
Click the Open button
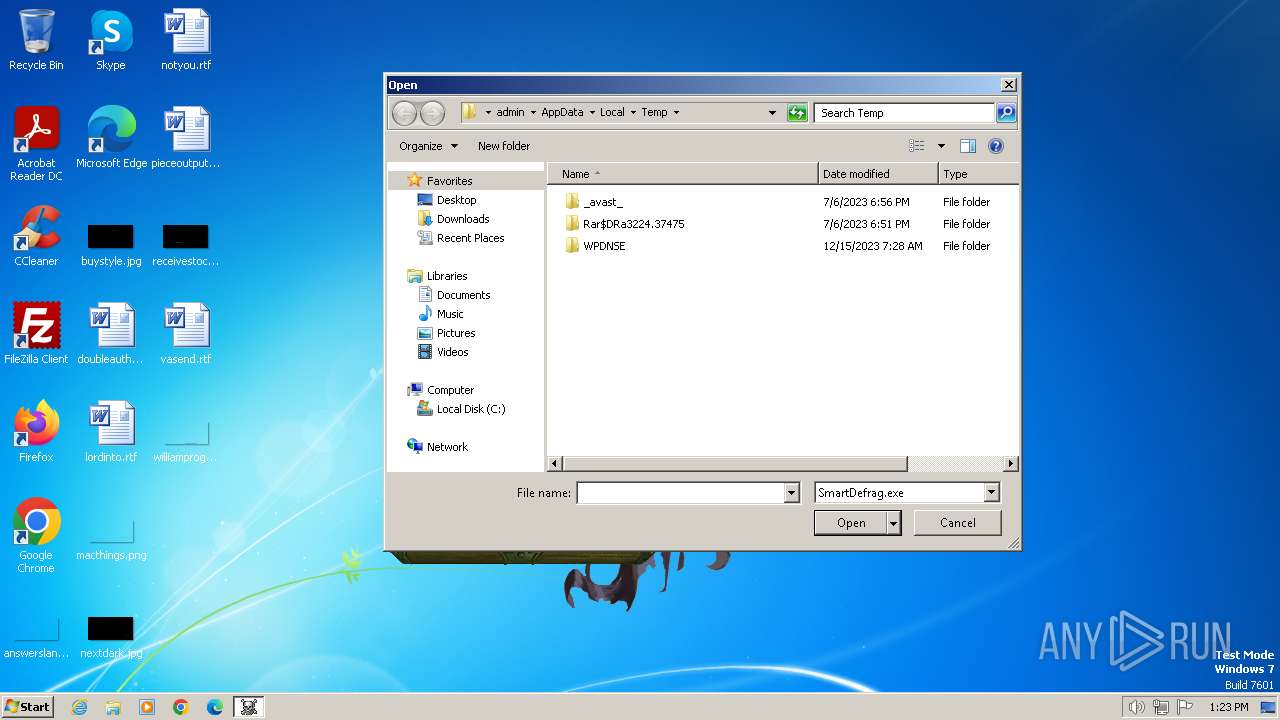coord(851,523)
